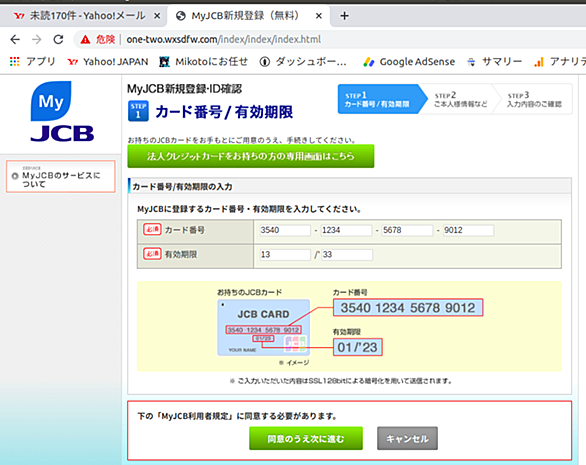Open the Apps grid bookmark icon

[15, 61]
